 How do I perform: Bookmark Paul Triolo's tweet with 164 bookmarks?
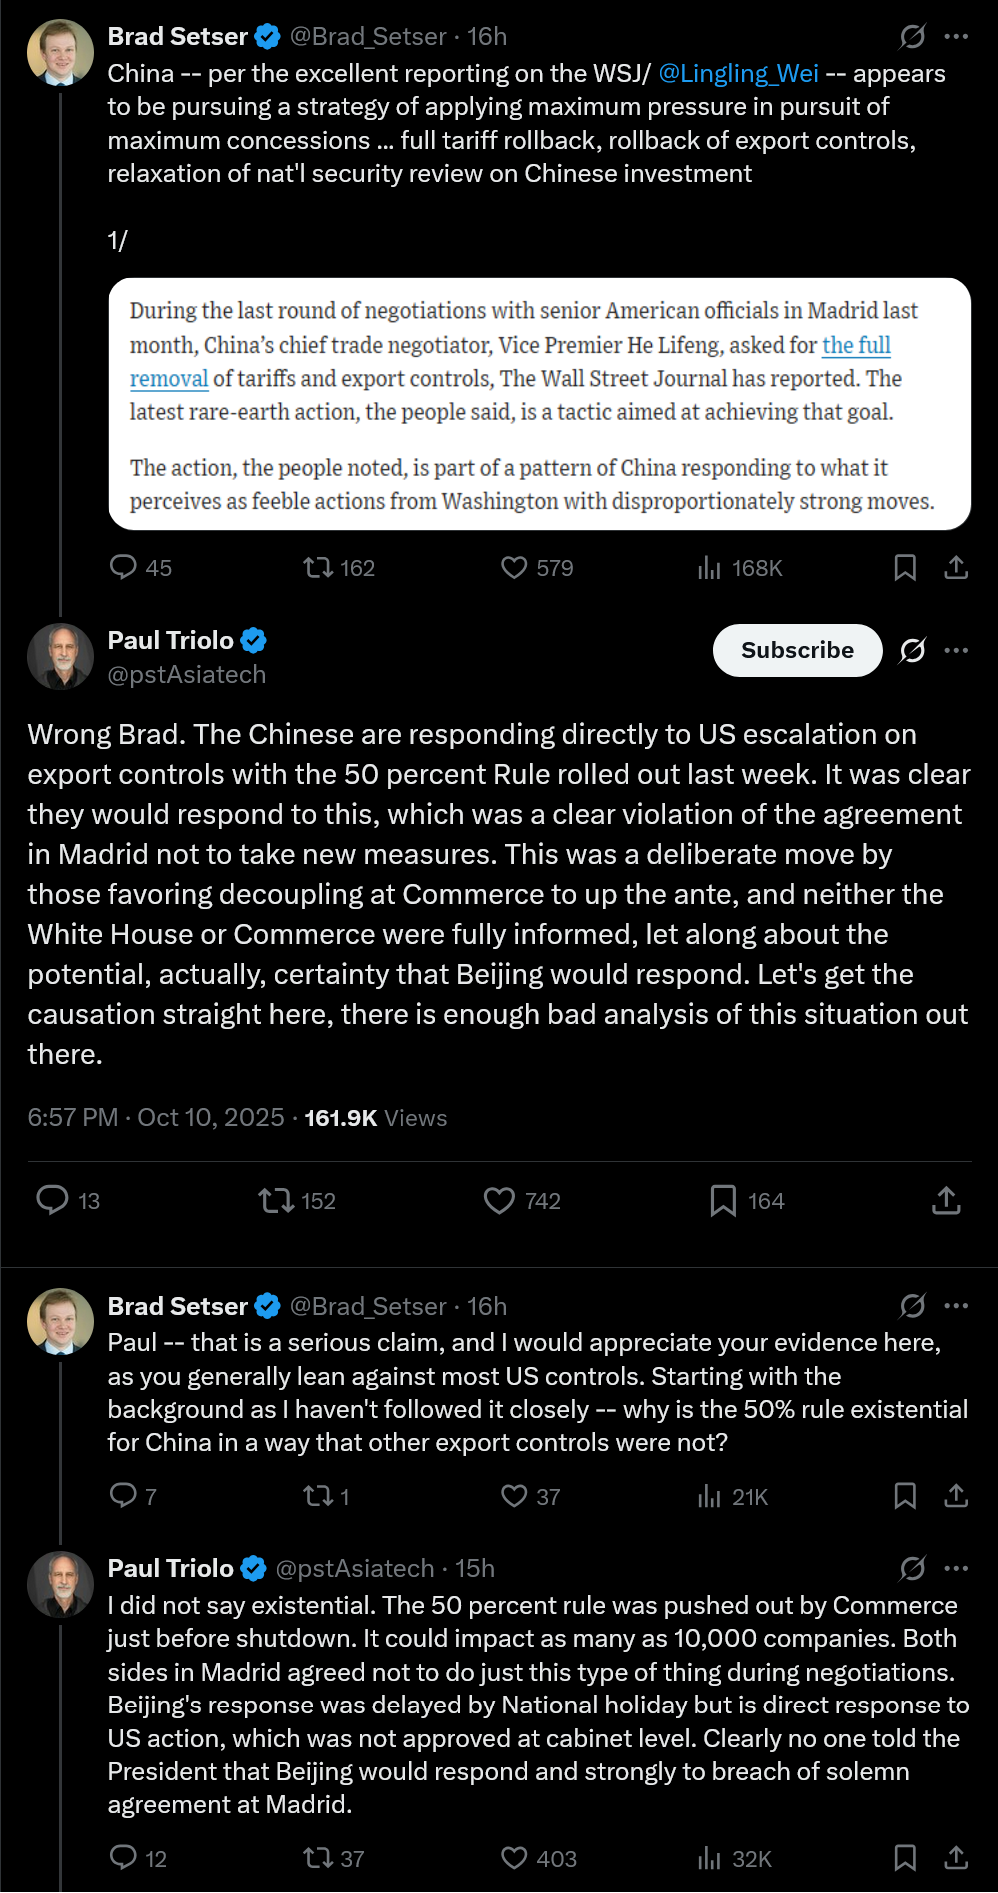[x=723, y=1200]
